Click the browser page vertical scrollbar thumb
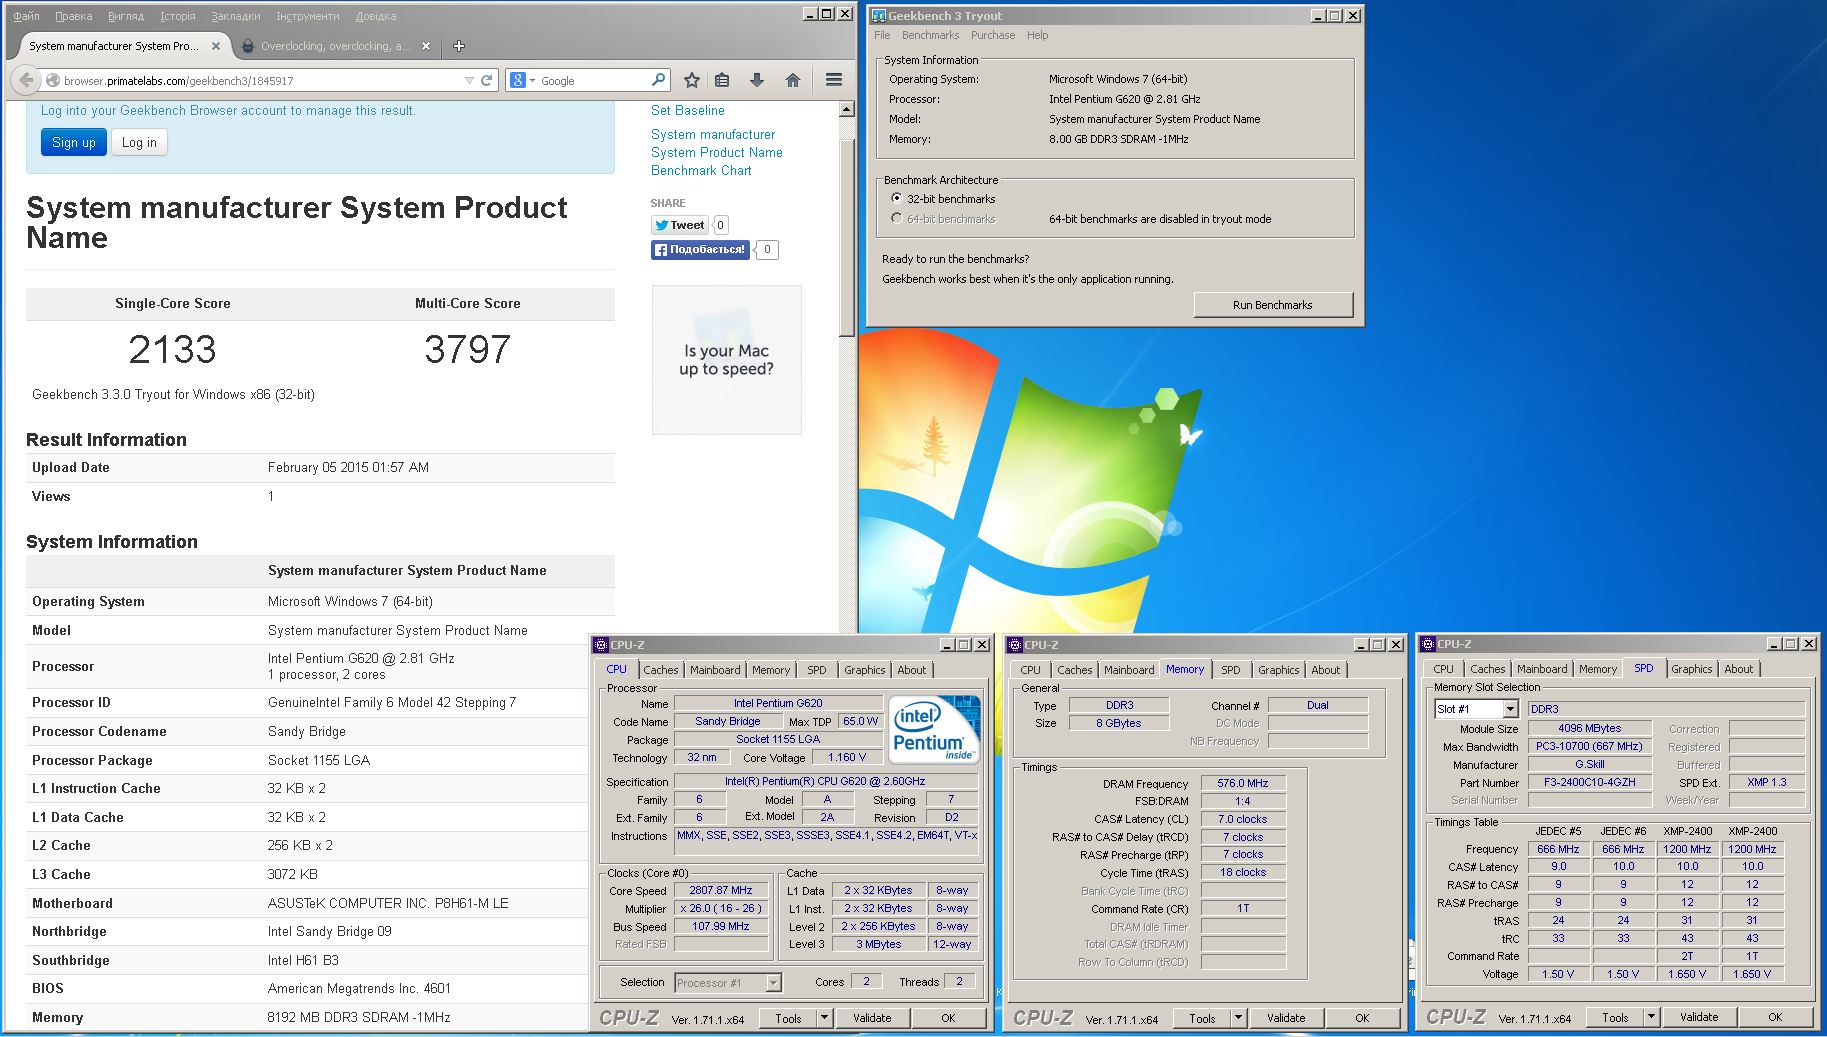The width and height of the screenshot is (1827, 1037). pyautogui.click(x=847, y=236)
